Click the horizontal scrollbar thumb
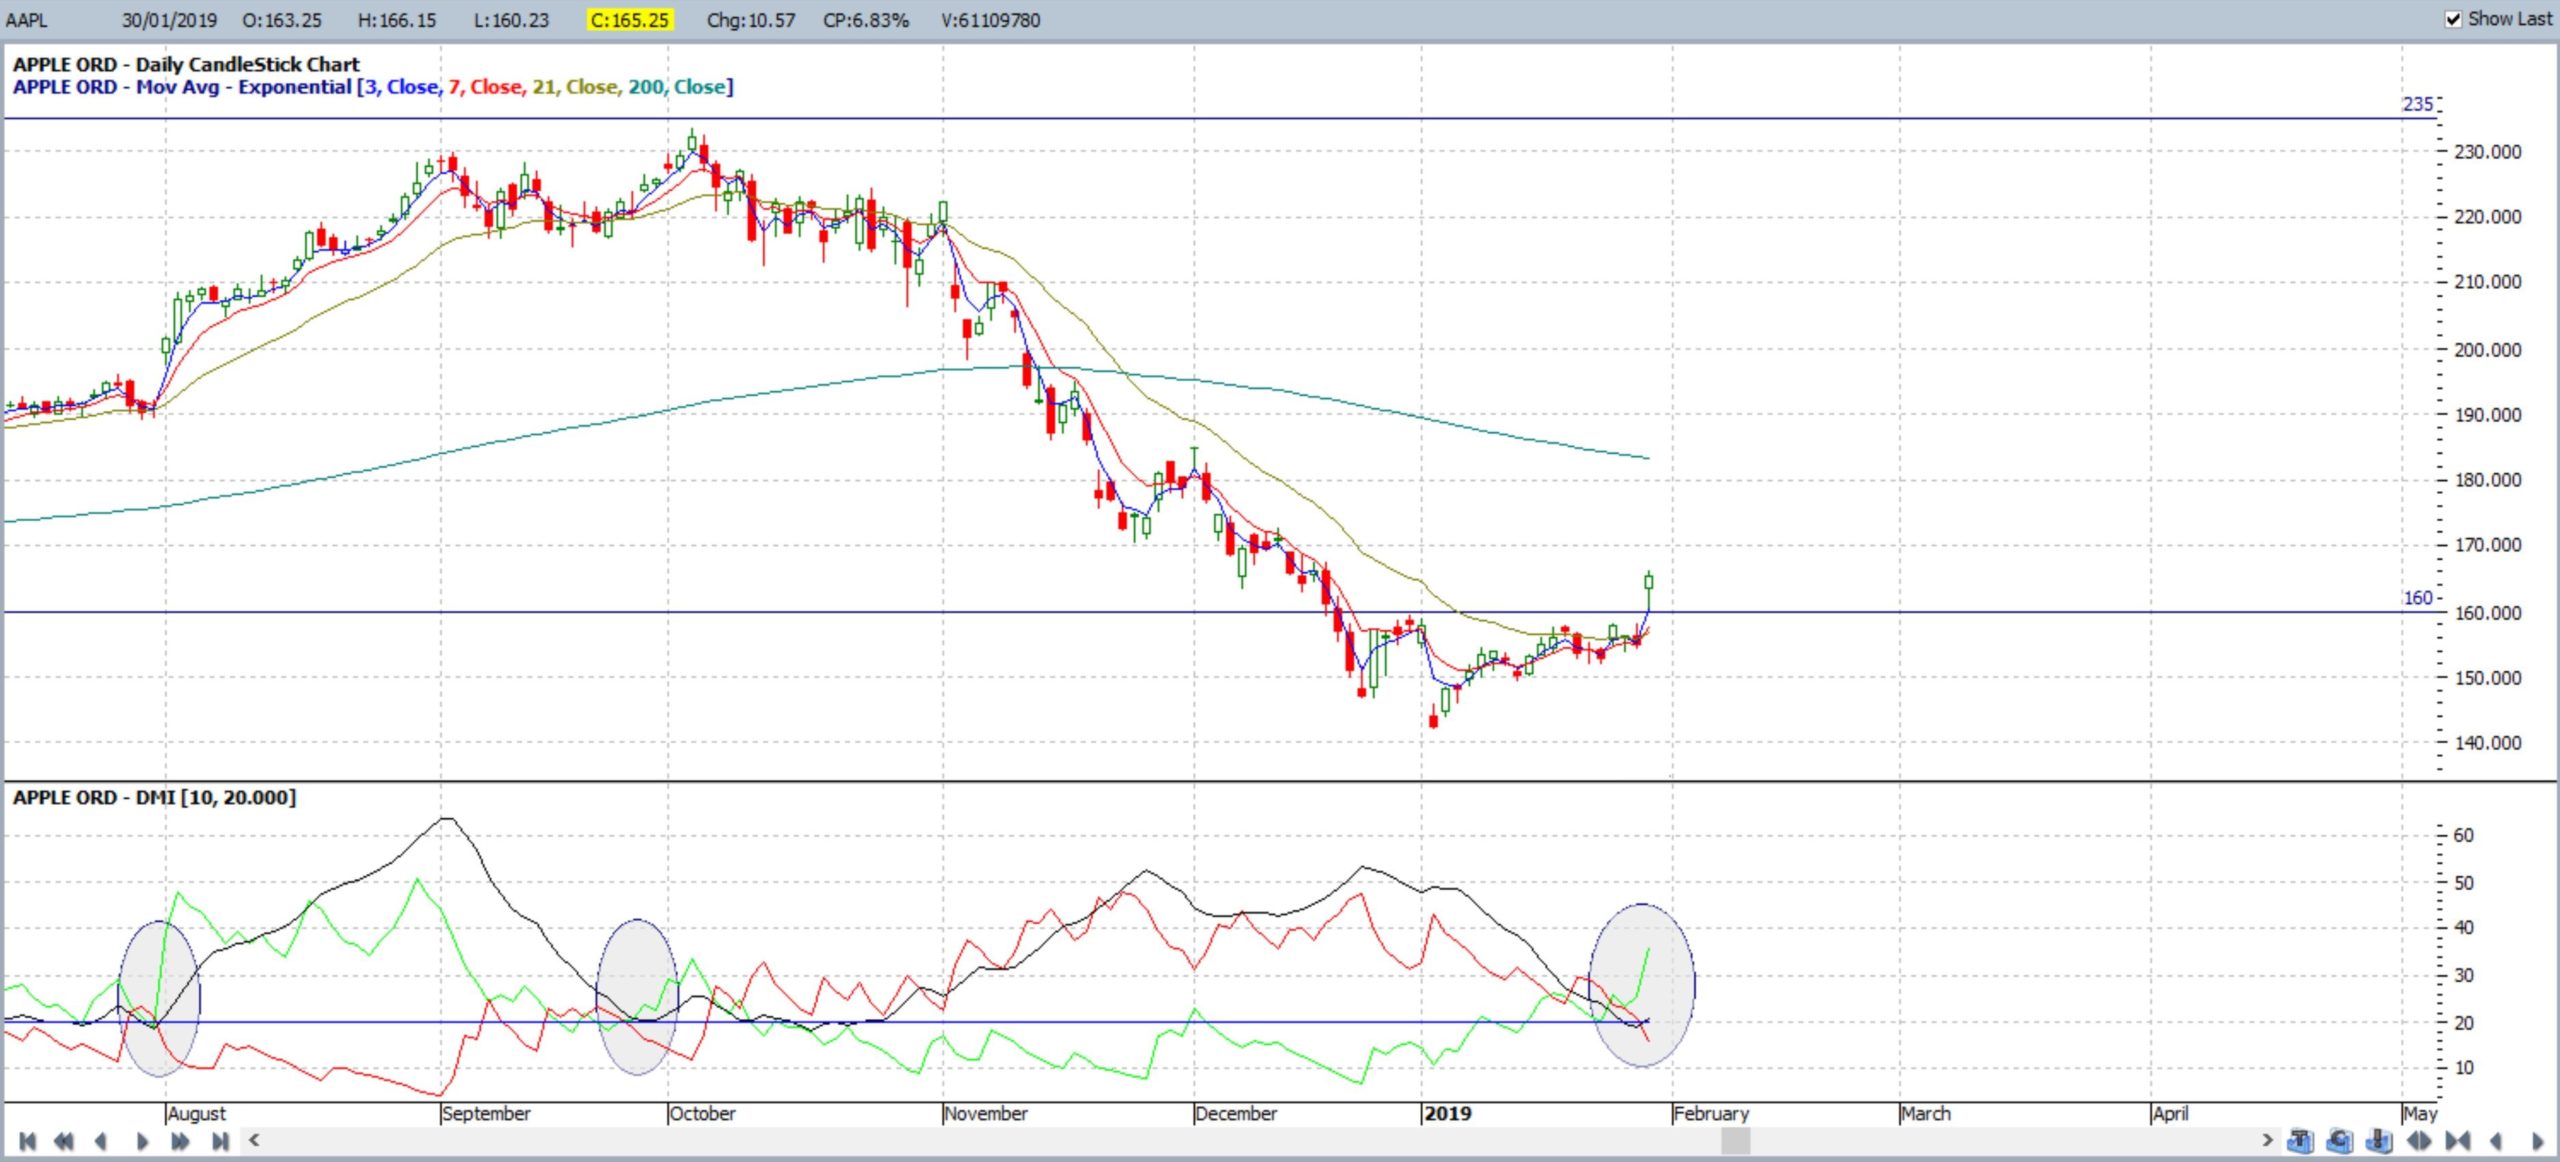This screenshot has height=1162, width=2560. (1736, 1140)
